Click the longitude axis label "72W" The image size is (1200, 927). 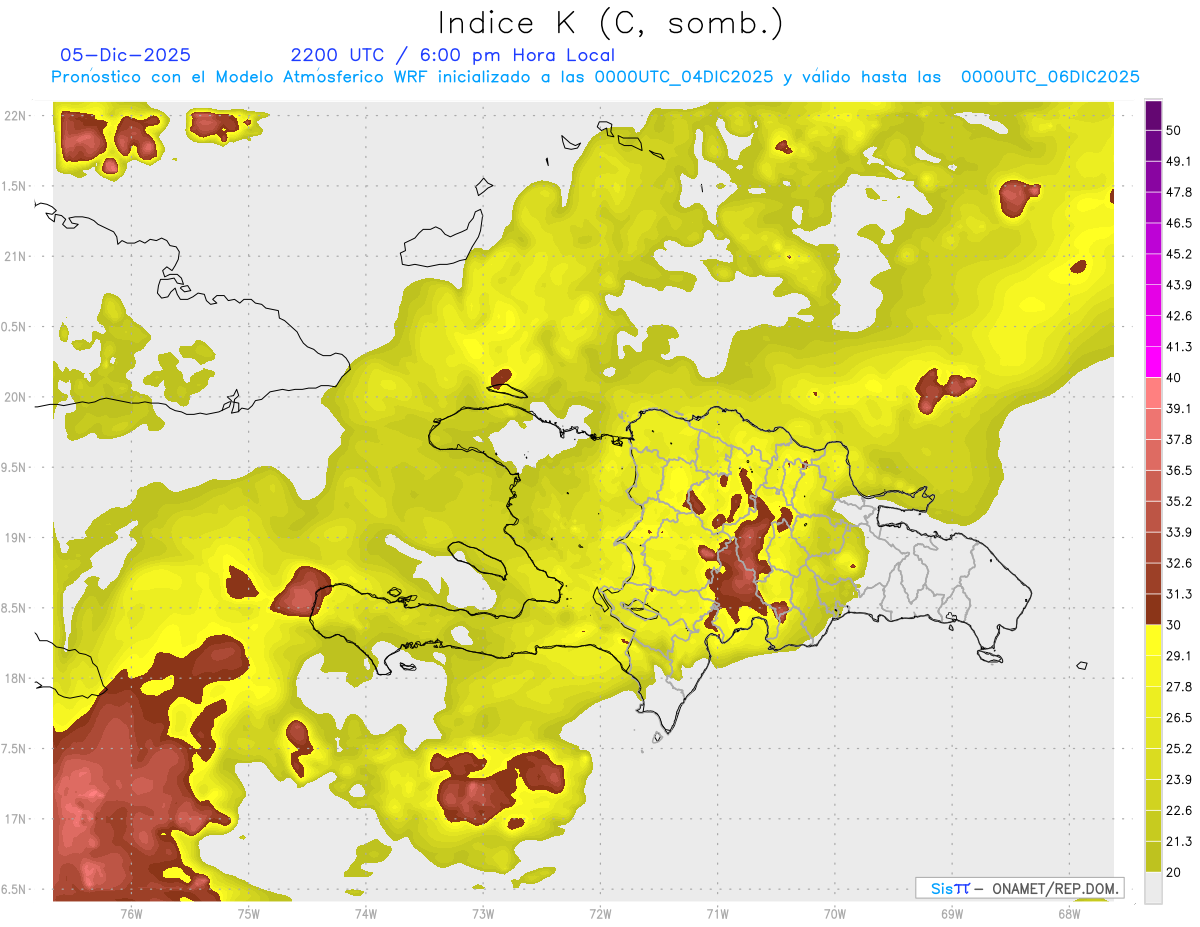600,913
